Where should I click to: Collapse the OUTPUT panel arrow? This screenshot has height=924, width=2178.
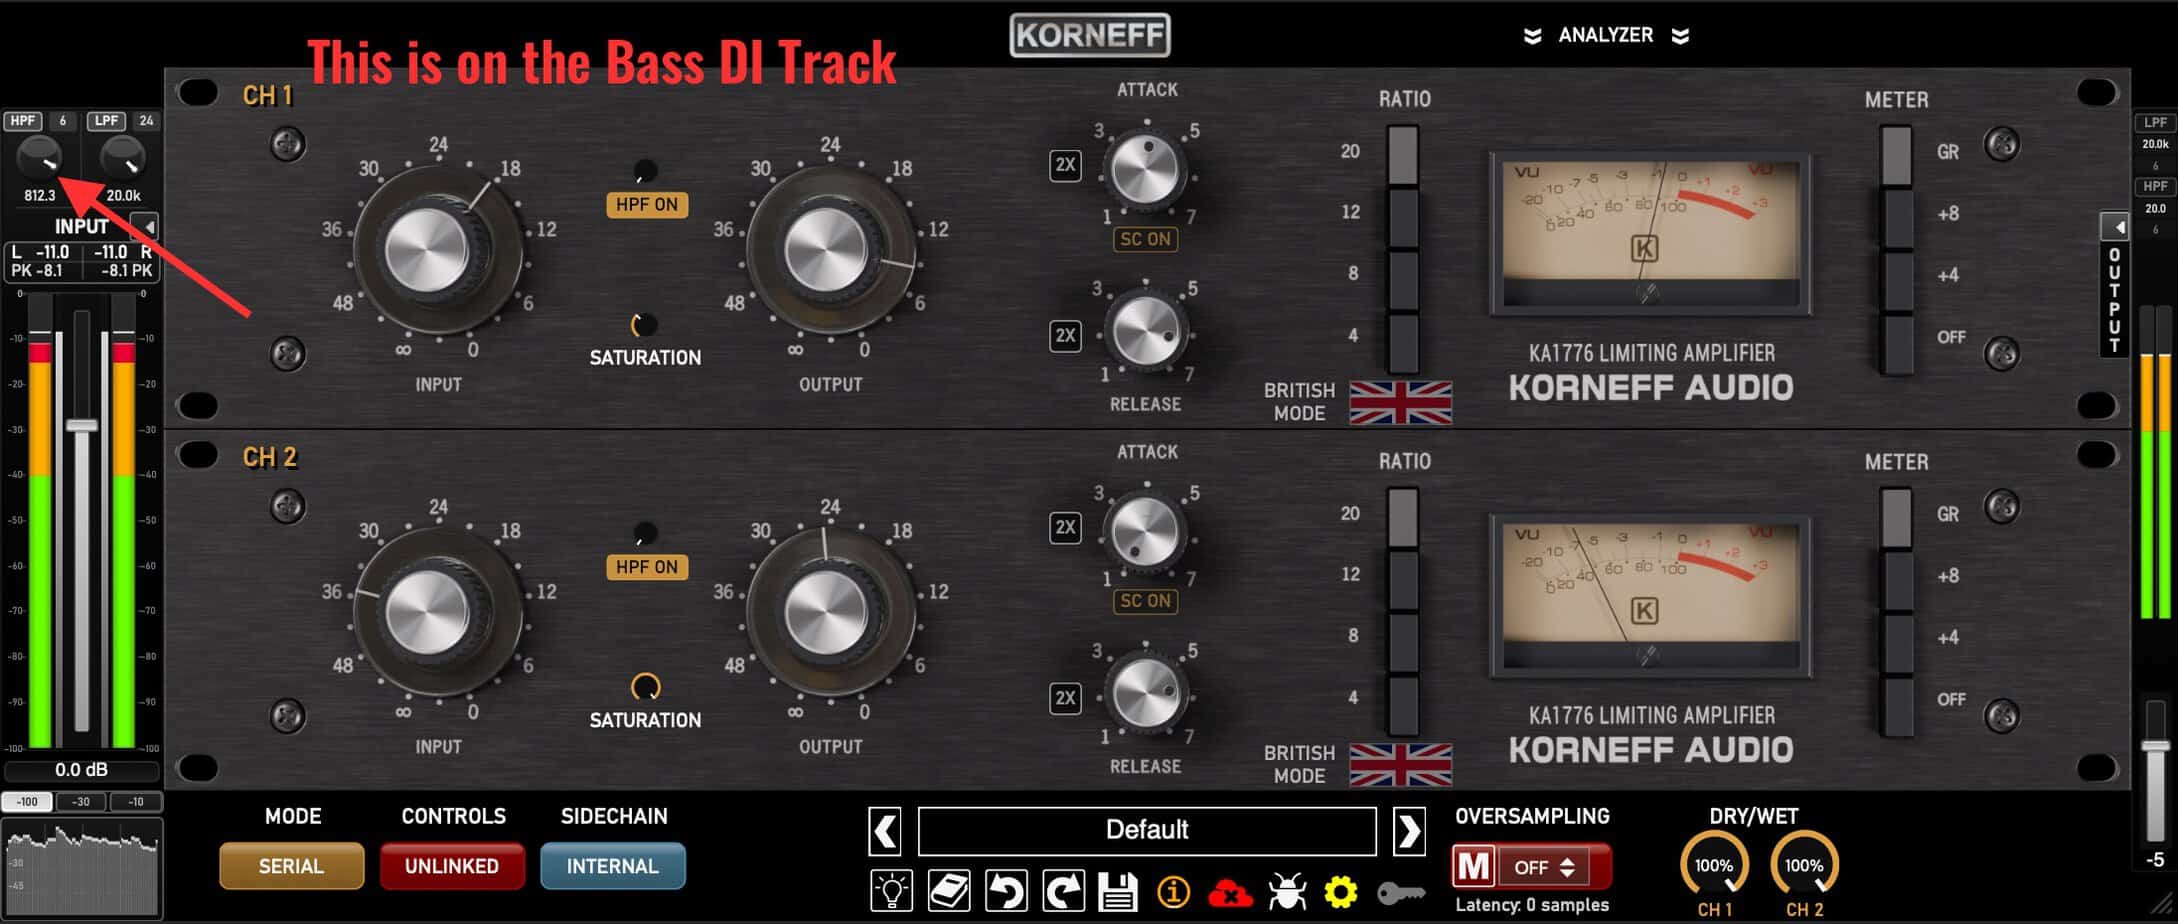pos(2116,226)
